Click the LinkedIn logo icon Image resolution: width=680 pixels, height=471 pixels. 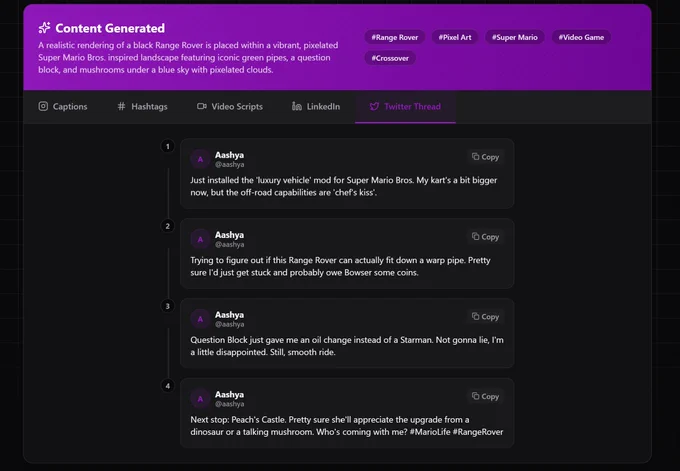[x=297, y=106]
